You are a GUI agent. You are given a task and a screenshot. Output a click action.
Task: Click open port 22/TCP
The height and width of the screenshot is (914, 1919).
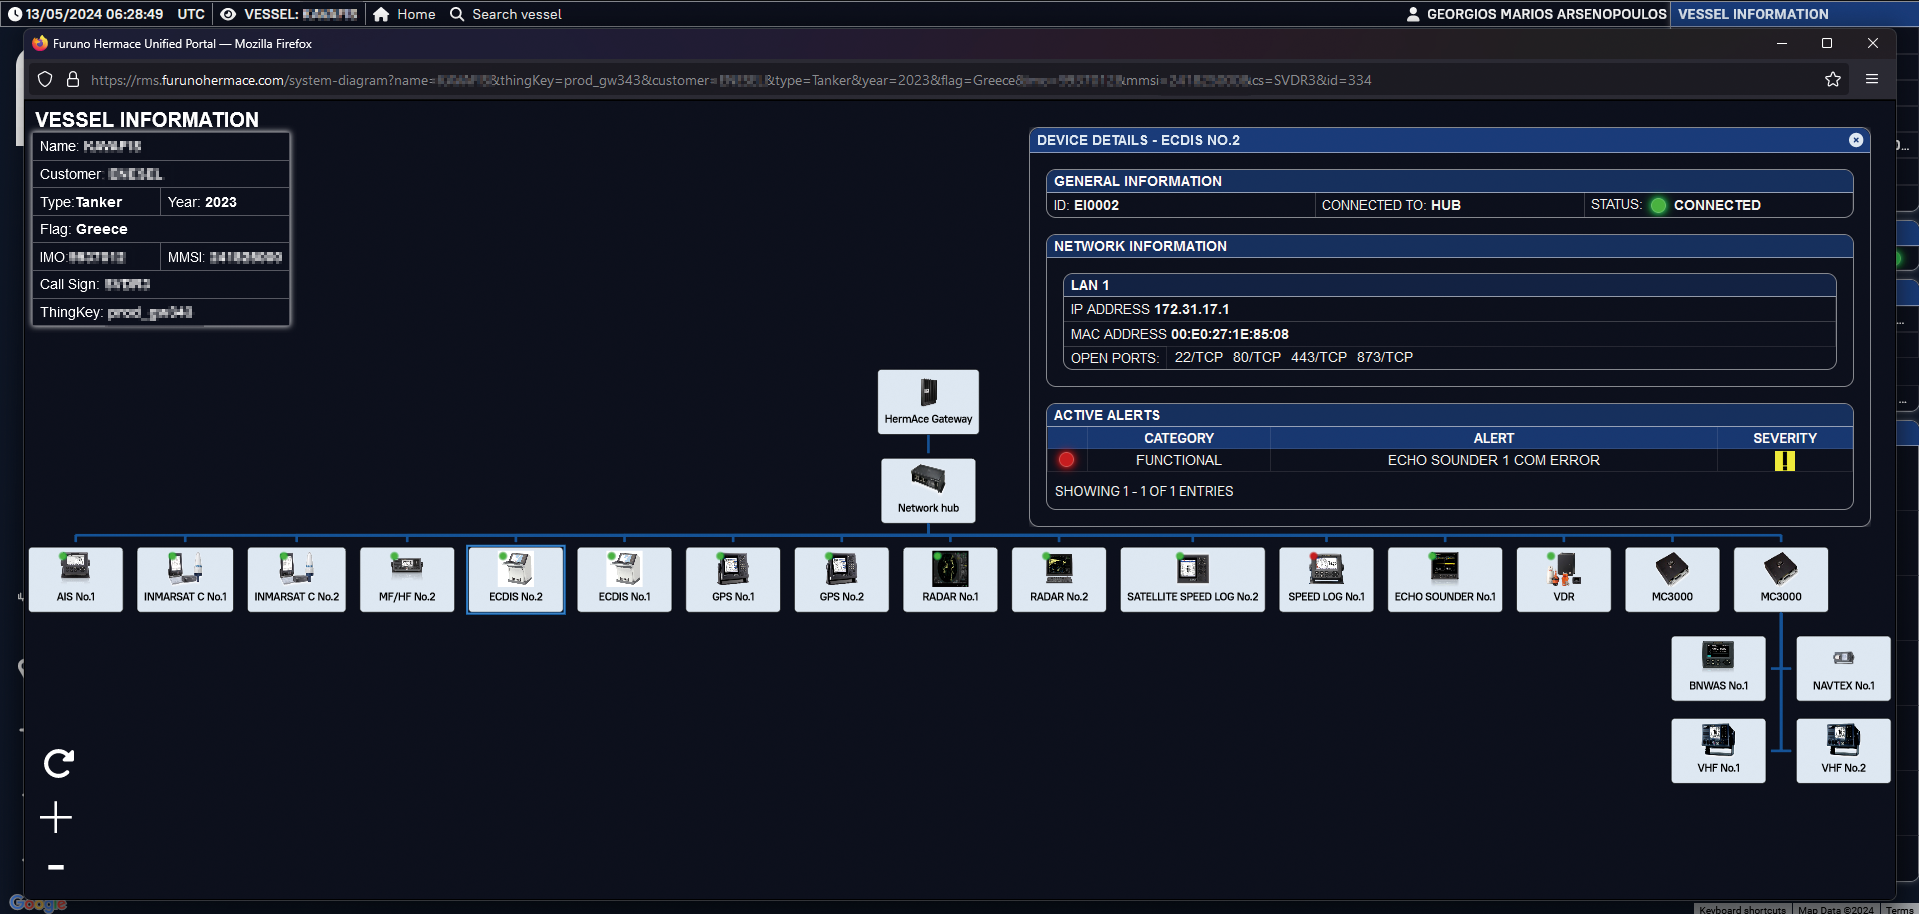1198,357
